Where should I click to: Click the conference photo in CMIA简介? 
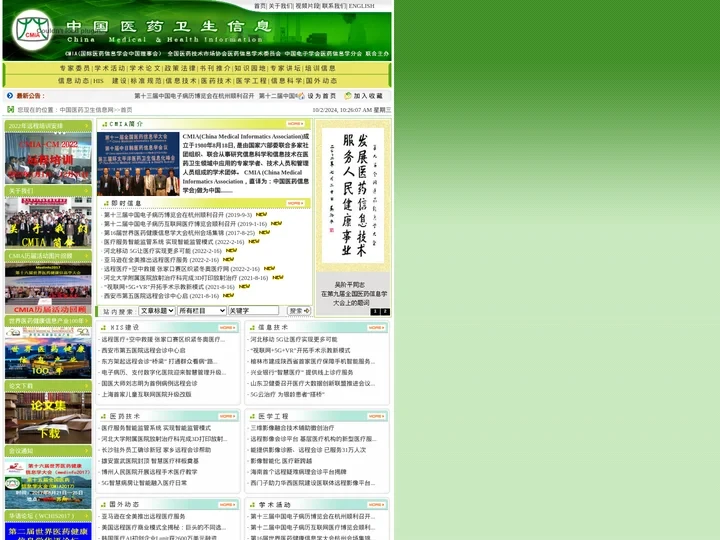(138, 164)
